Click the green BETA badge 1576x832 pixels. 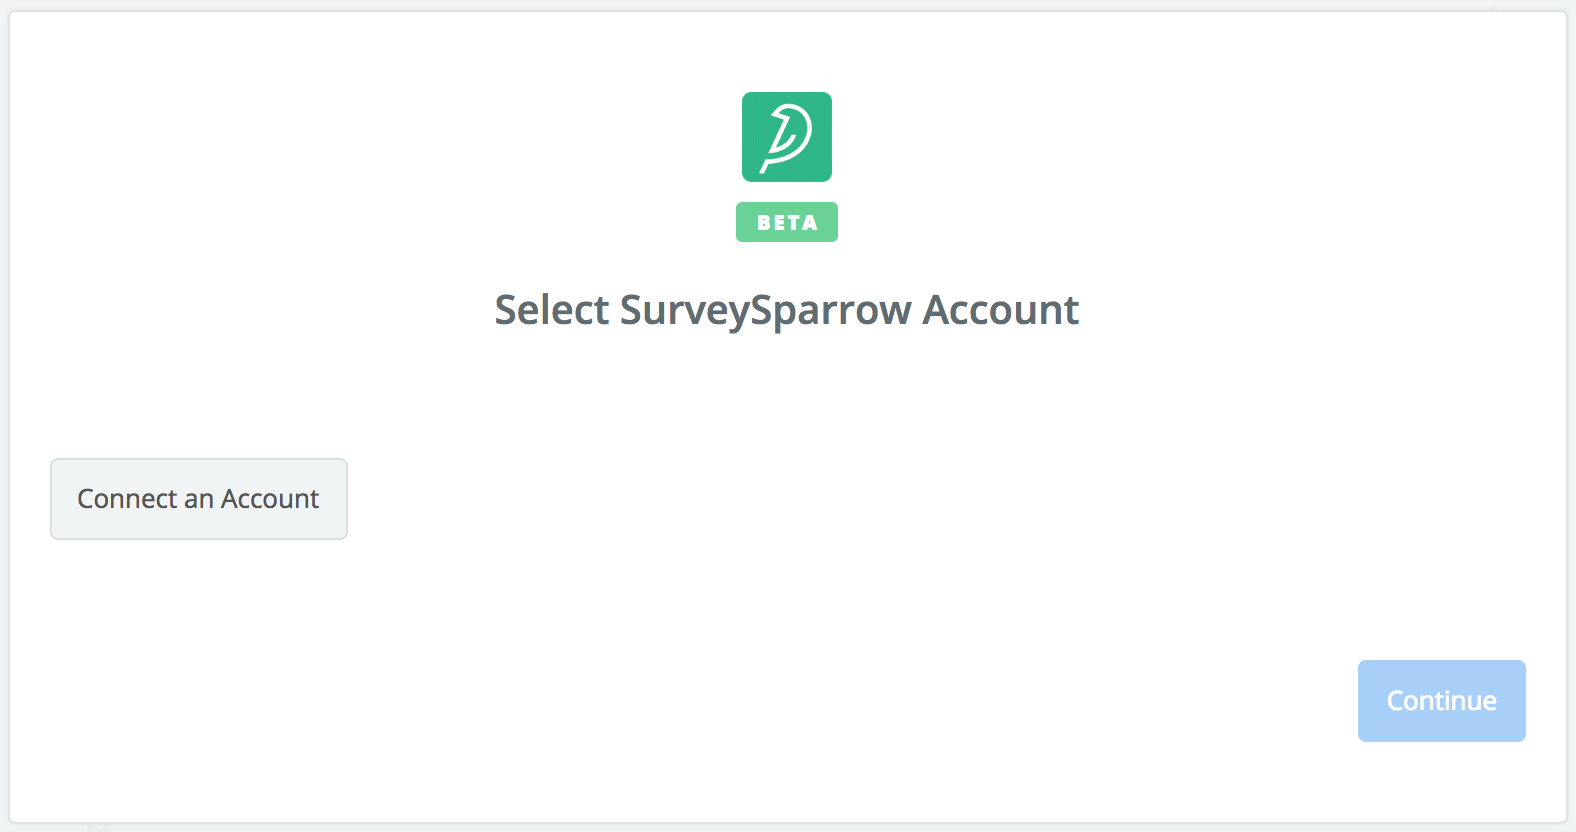(x=787, y=222)
